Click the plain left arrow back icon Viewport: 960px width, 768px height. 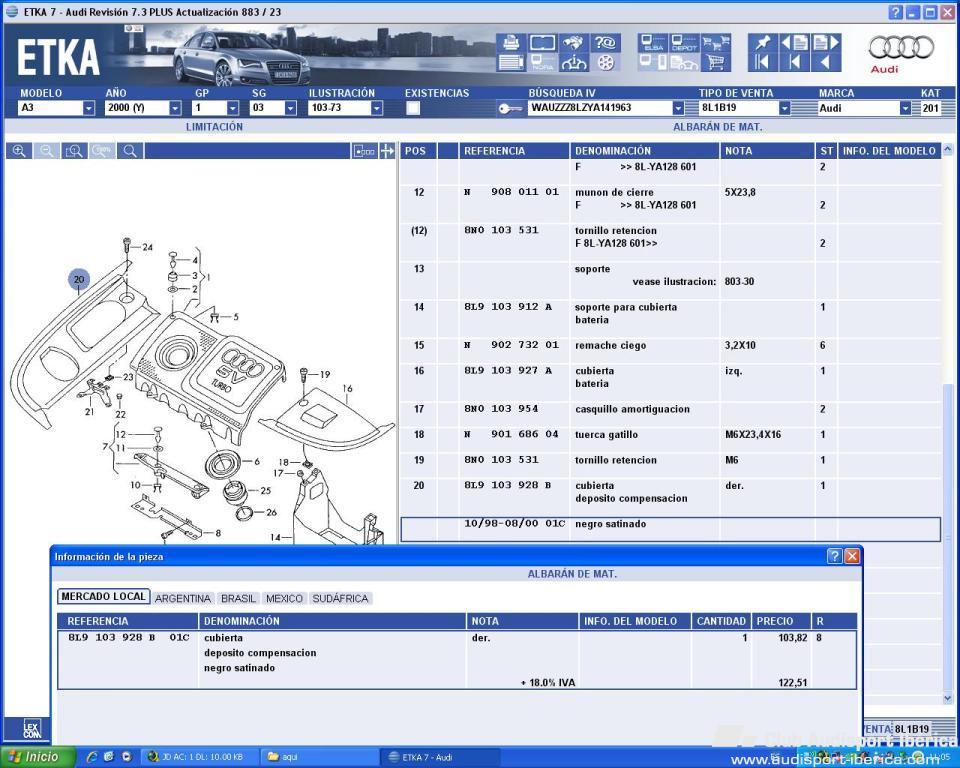coord(826,62)
